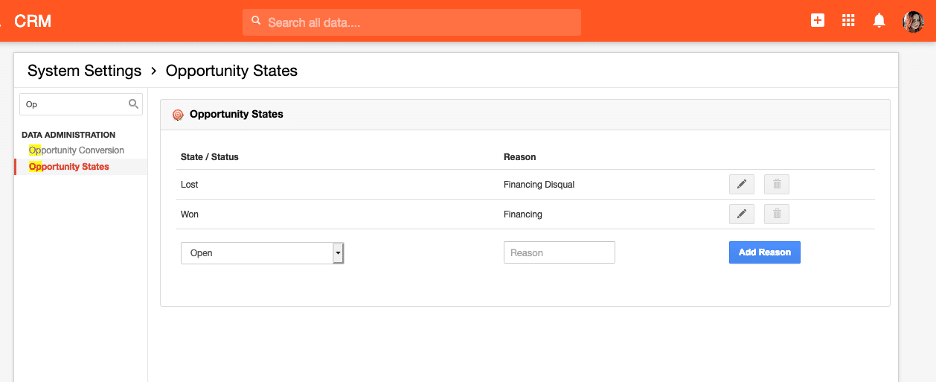Open the user profile avatar

pos(913,21)
